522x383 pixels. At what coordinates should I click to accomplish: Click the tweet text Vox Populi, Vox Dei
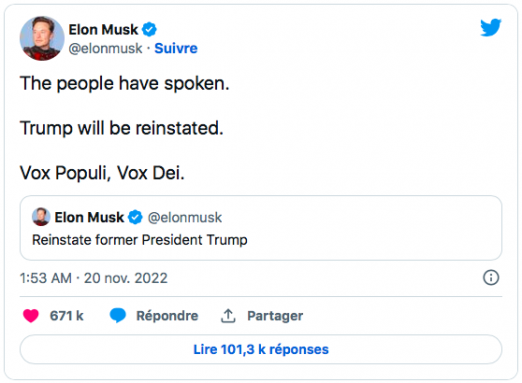102,173
